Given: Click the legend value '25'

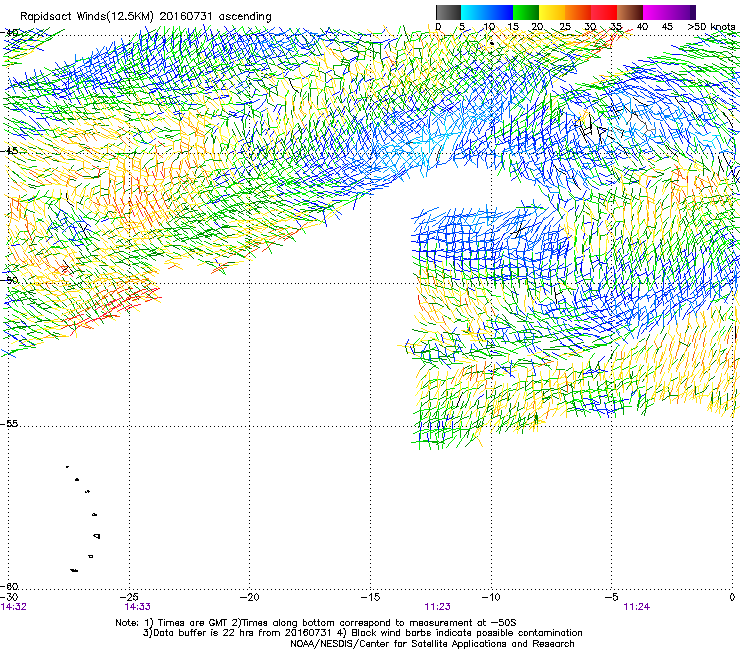Looking at the screenshot, I should (x=565, y=27).
